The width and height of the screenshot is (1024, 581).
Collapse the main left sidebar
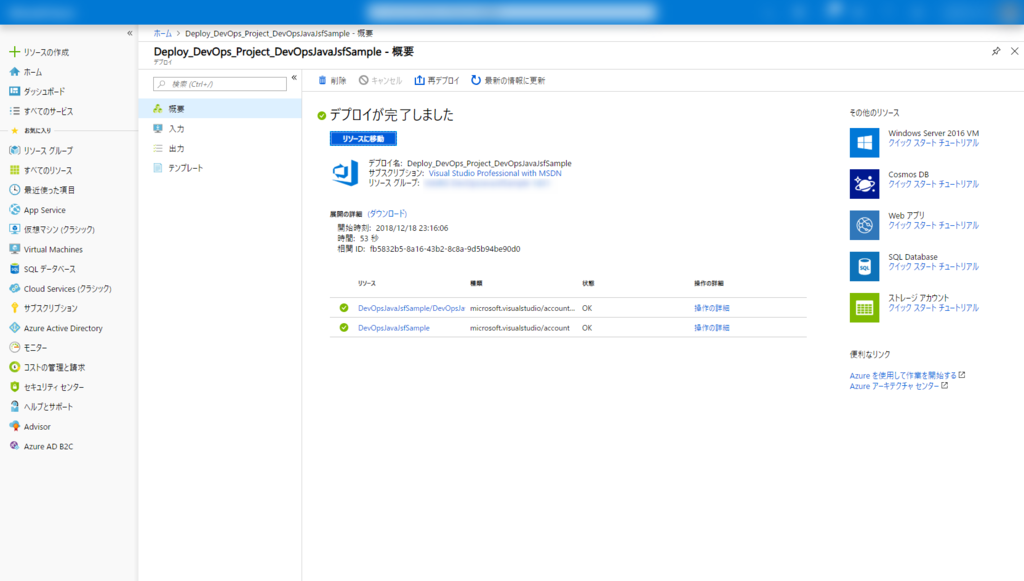pyautogui.click(x=129, y=33)
